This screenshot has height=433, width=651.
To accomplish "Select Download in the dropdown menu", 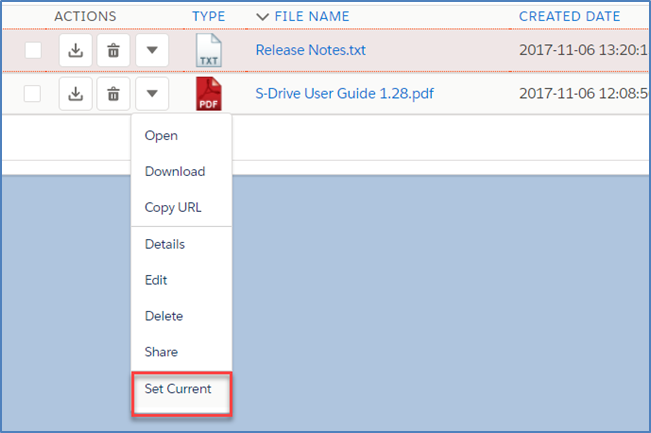I will pos(175,171).
